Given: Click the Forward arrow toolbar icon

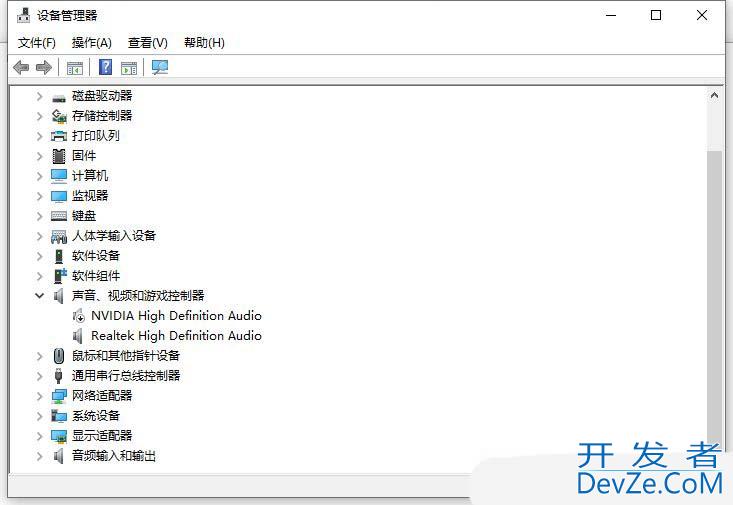Looking at the screenshot, I should click(43, 67).
